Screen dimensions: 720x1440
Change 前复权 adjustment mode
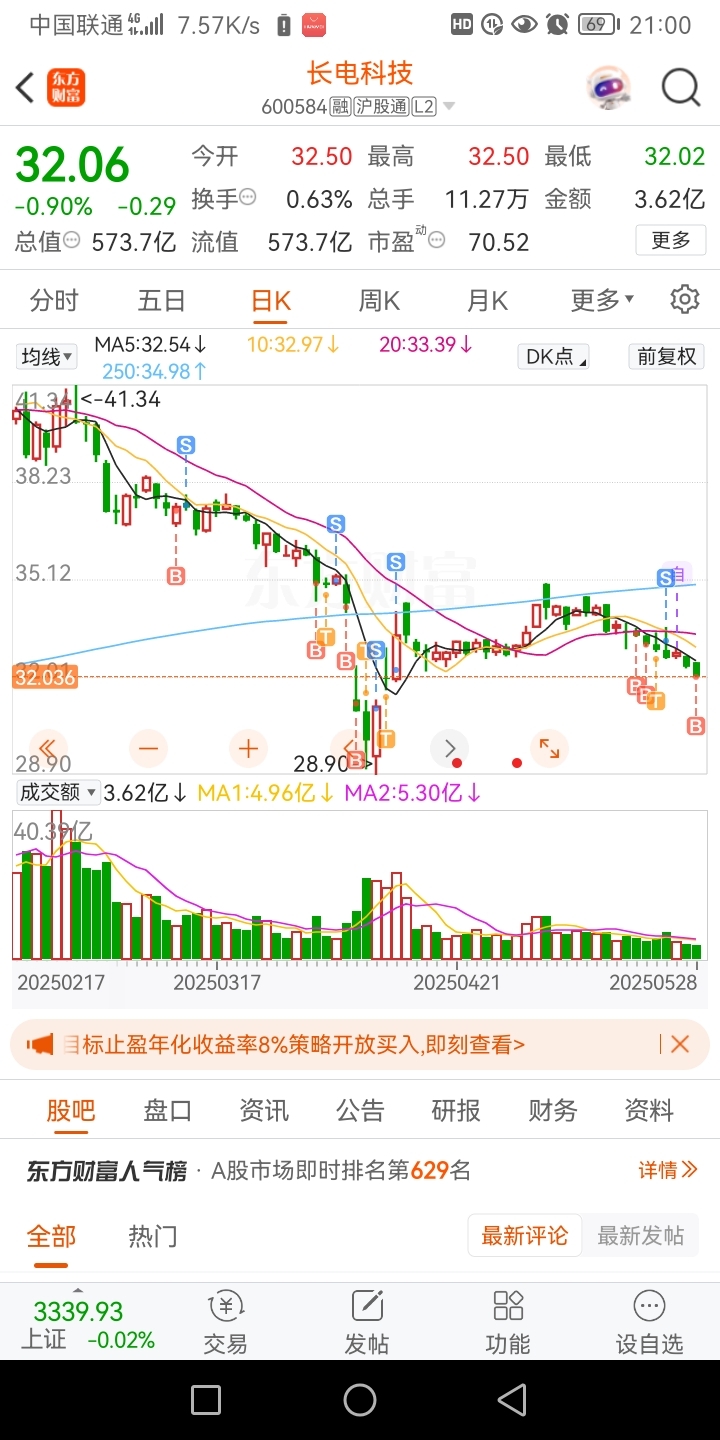pyautogui.click(x=667, y=357)
